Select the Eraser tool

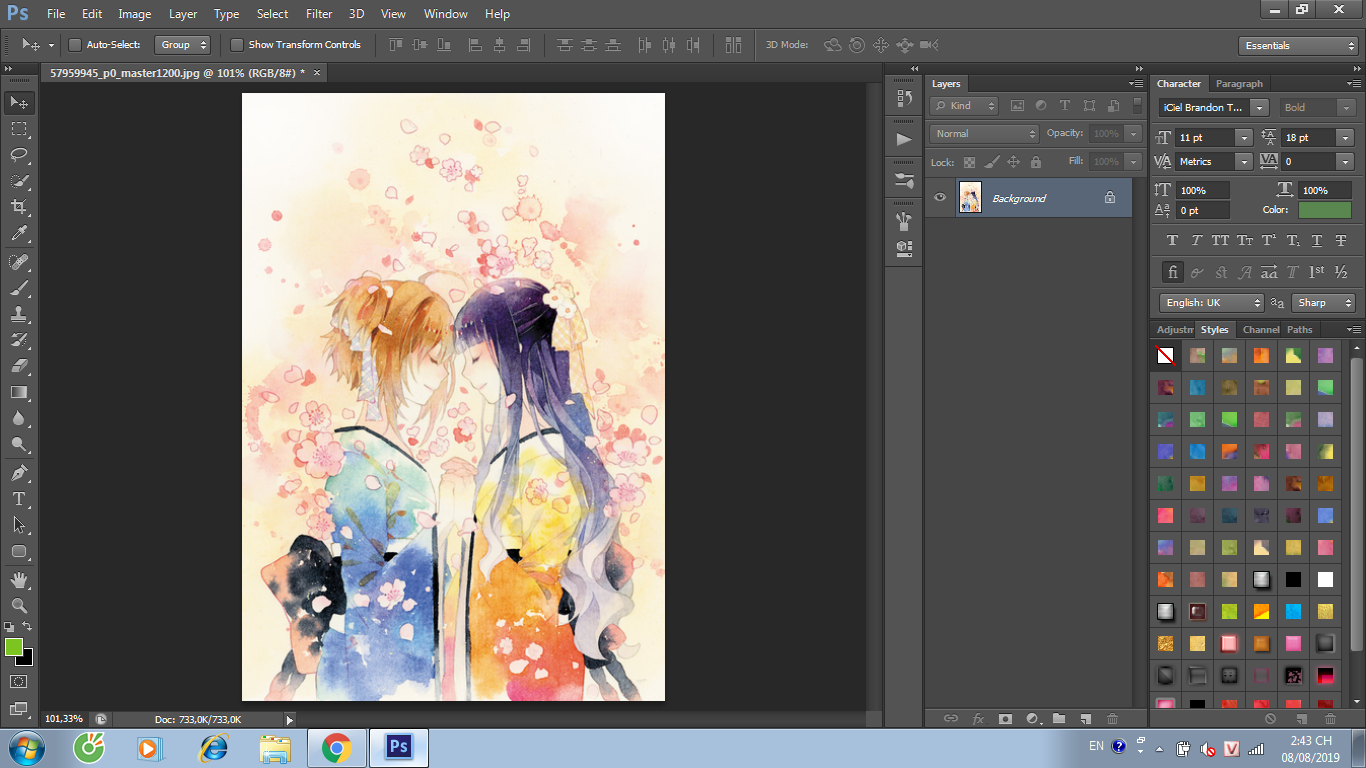(19, 366)
